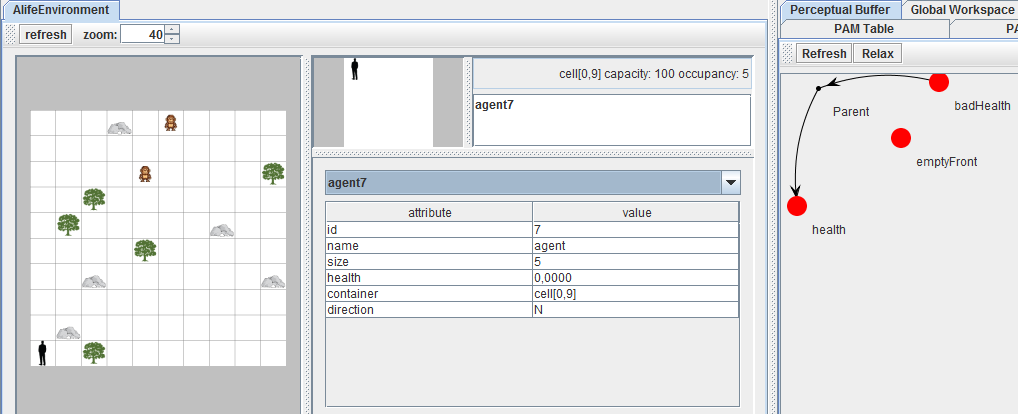This screenshot has height=414, width=1018.
Task: Select the monkey below the top row
Action: point(145,174)
